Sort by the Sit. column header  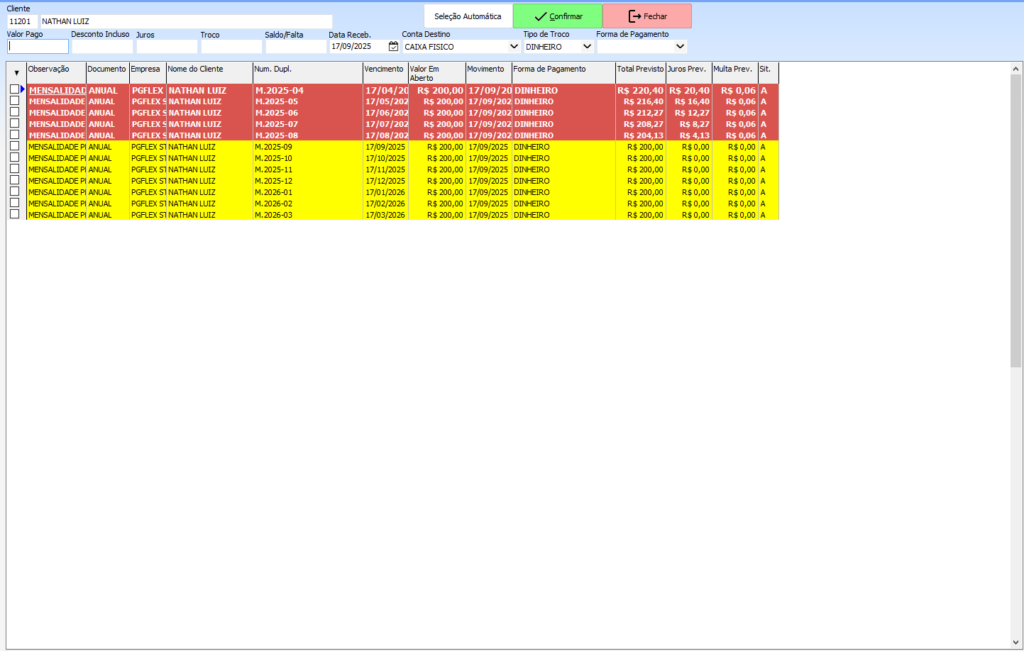(x=769, y=73)
